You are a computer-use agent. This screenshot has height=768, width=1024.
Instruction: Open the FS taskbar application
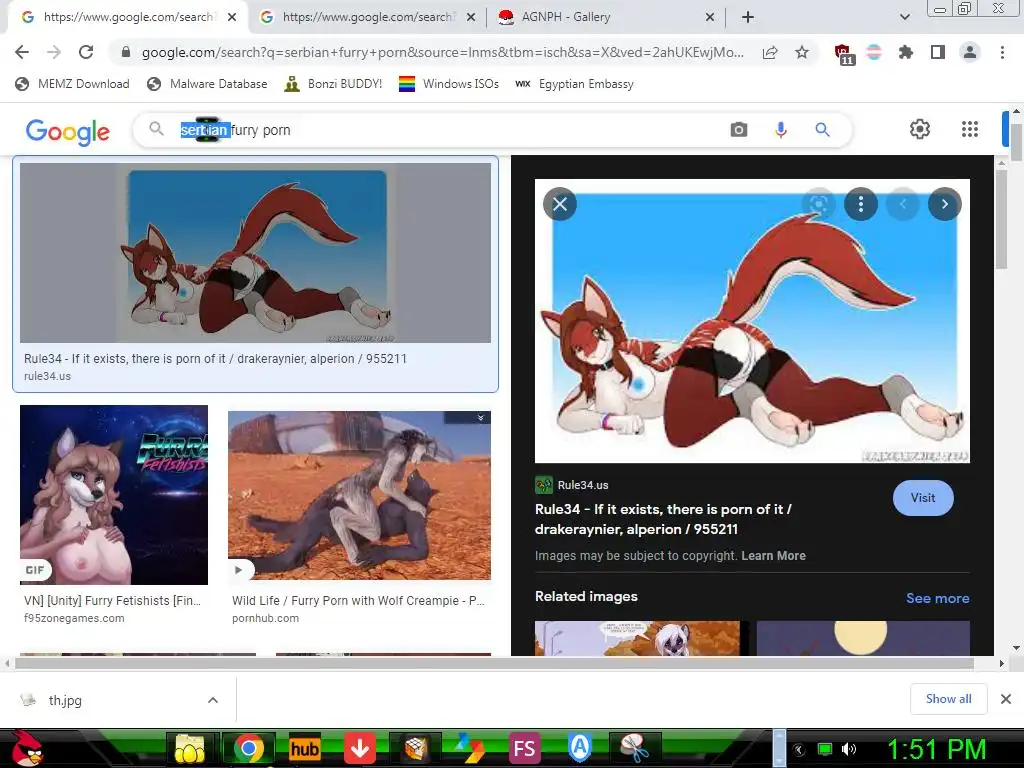524,749
